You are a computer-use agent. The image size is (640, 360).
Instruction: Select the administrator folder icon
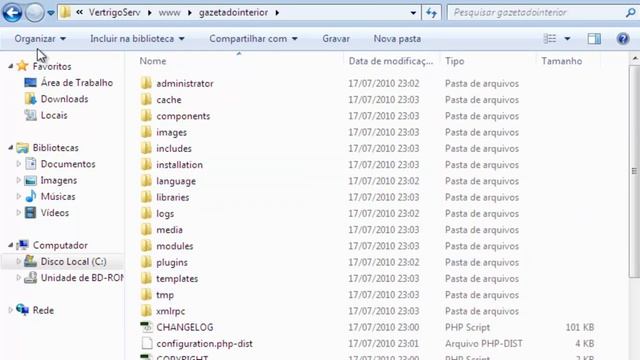(x=146, y=83)
